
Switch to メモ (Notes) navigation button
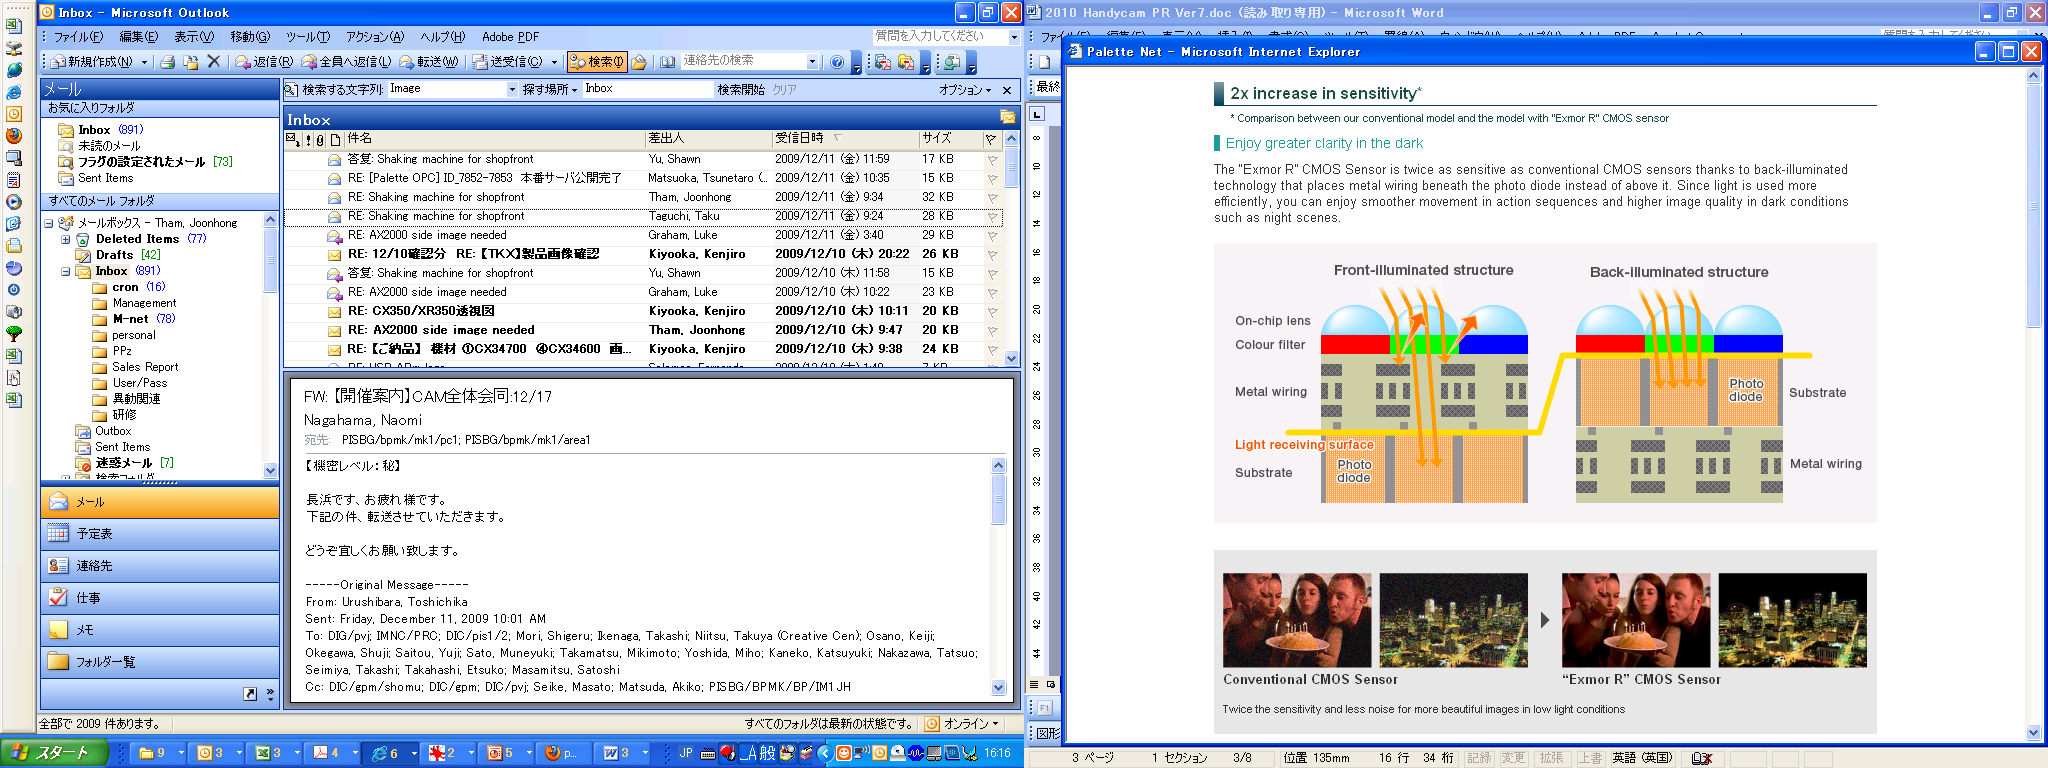point(160,630)
